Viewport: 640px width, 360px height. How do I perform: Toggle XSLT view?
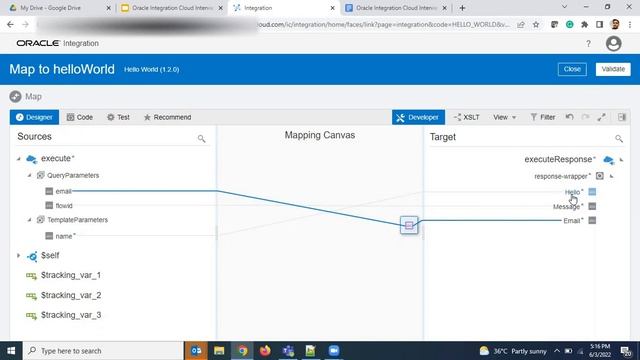(467, 117)
